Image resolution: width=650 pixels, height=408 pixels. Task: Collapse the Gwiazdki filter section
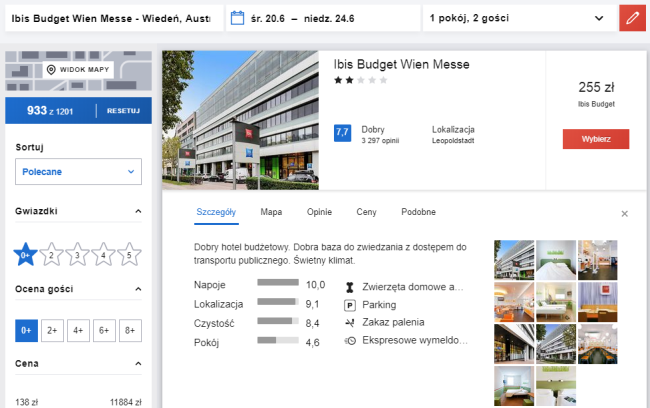pyautogui.click(x=137, y=212)
